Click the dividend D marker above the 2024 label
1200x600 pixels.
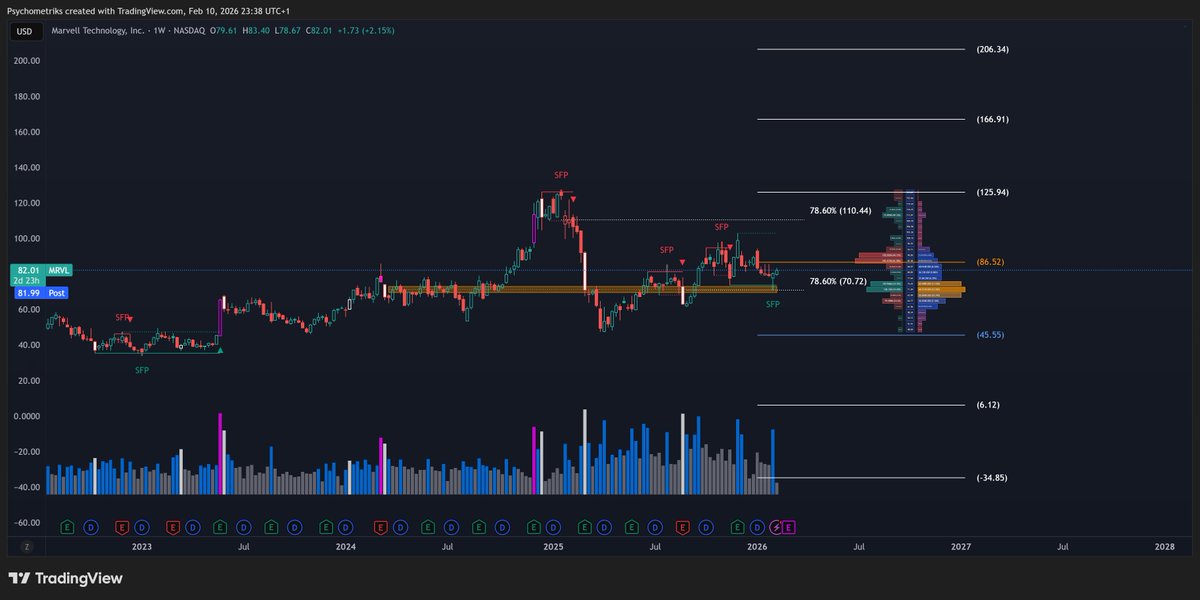345,527
